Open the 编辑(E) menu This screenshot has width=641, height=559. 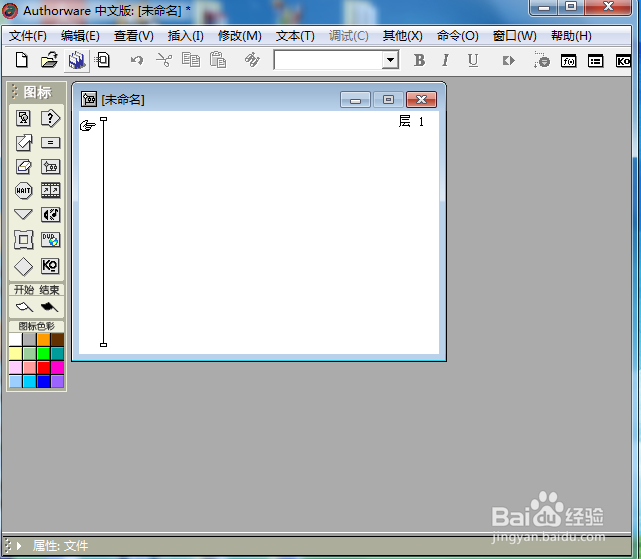[80, 36]
